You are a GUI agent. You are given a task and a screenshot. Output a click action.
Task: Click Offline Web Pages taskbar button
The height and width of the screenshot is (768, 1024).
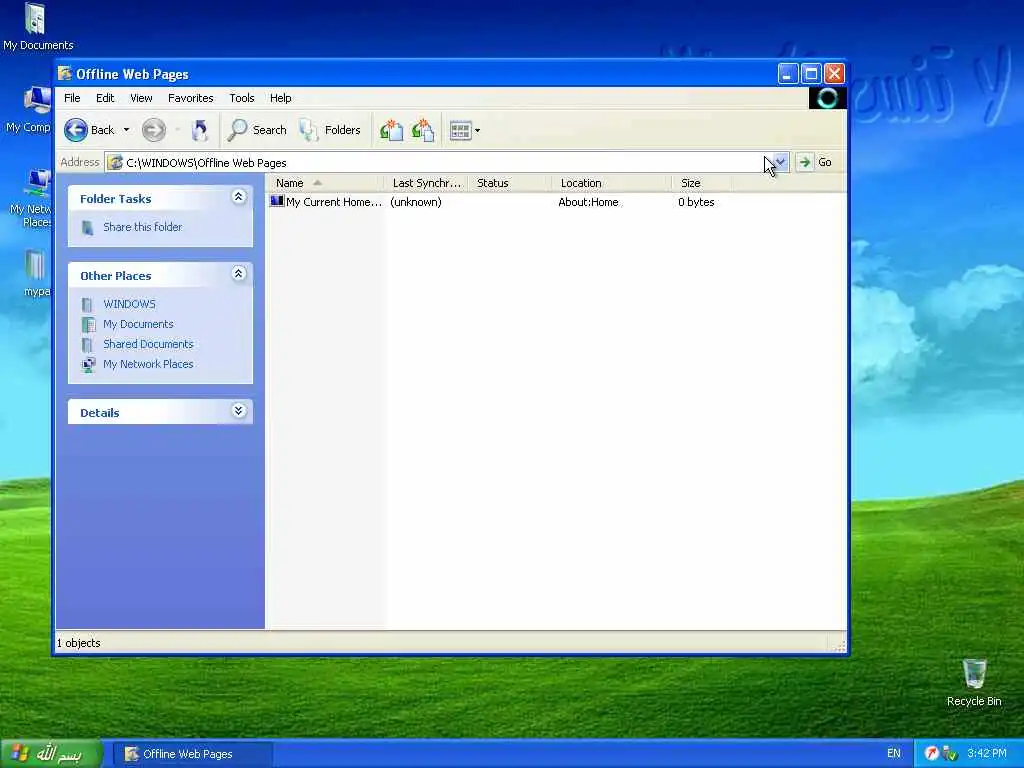[x=193, y=754]
